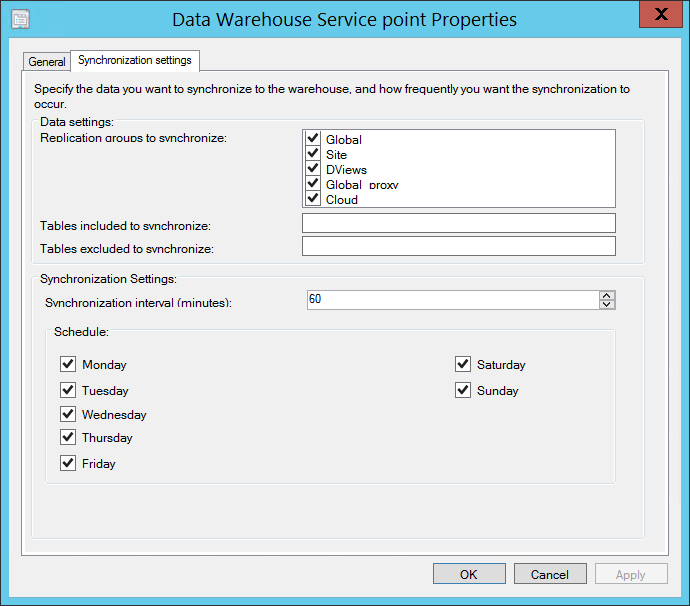690x606 pixels.
Task: Toggle the Wednesday schedule checkbox
Action: coord(68,414)
